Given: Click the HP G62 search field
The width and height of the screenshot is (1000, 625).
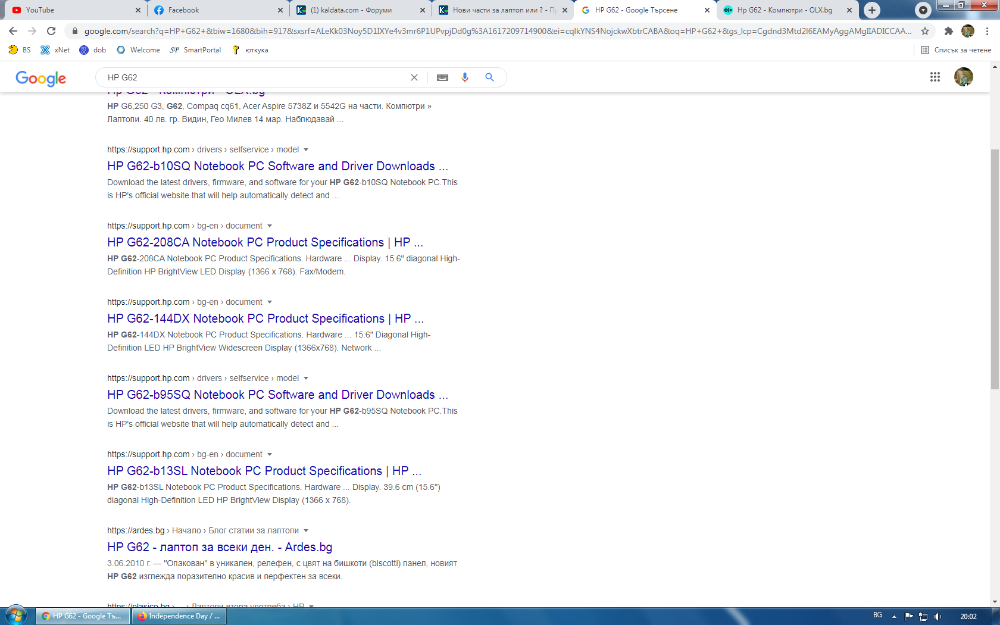Looking at the screenshot, I should [x=255, y=77].
